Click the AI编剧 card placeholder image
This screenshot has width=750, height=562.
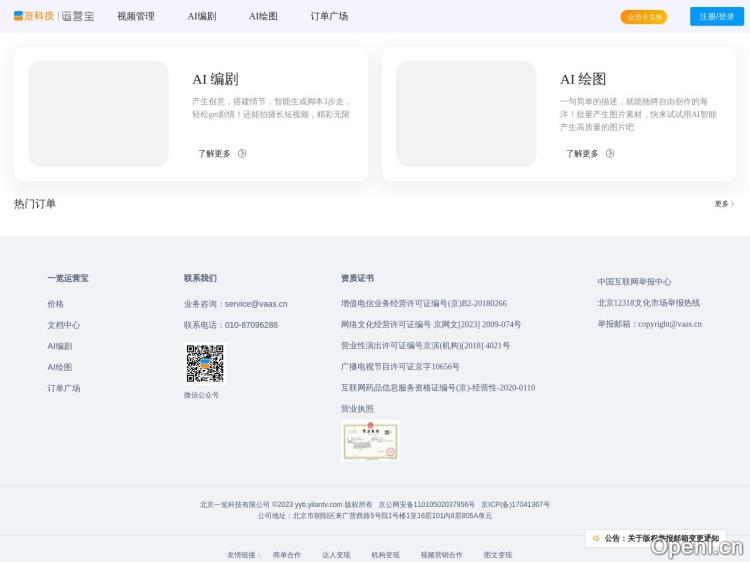pyautogui.click(x=98, y=114)
